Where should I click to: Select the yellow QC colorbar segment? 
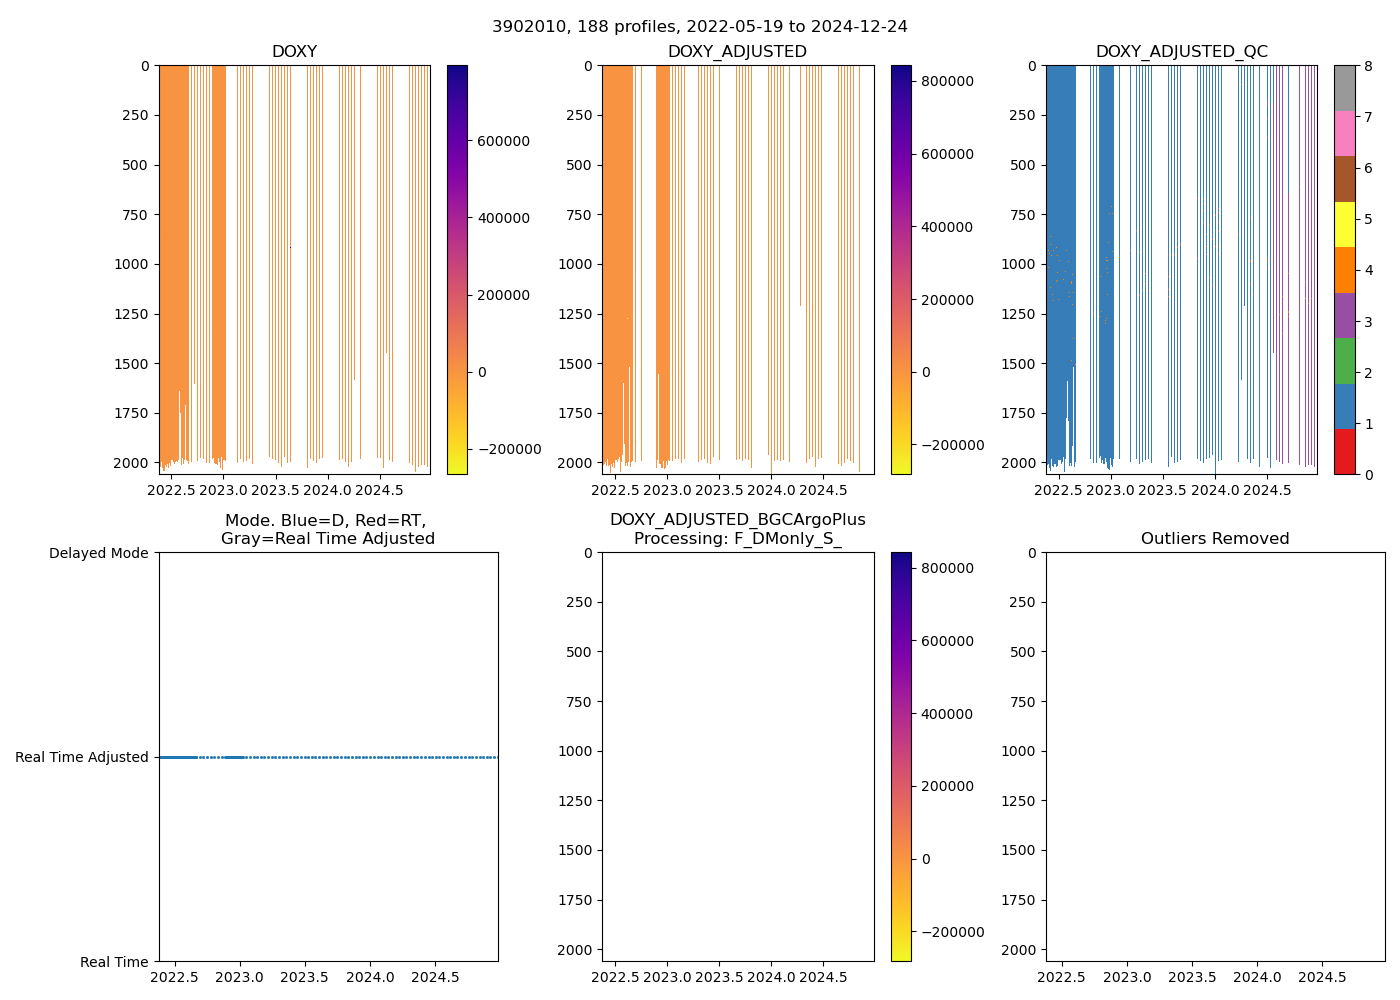[x=1344, y=224]
